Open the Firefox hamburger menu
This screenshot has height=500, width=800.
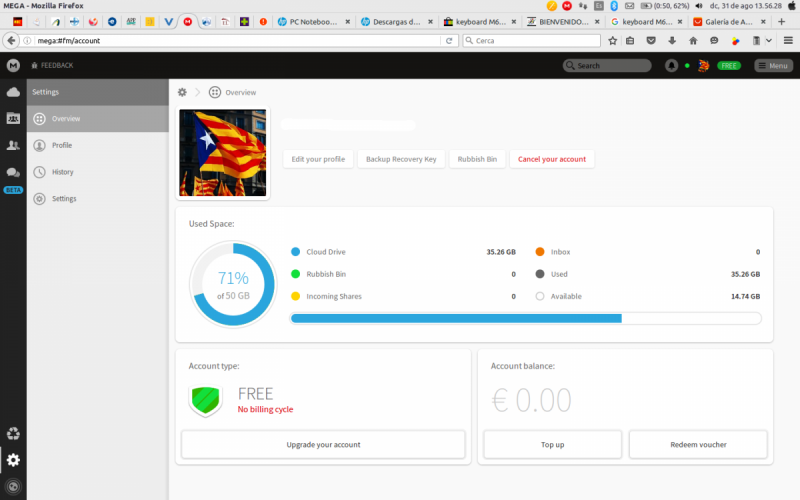coord(788,41)
